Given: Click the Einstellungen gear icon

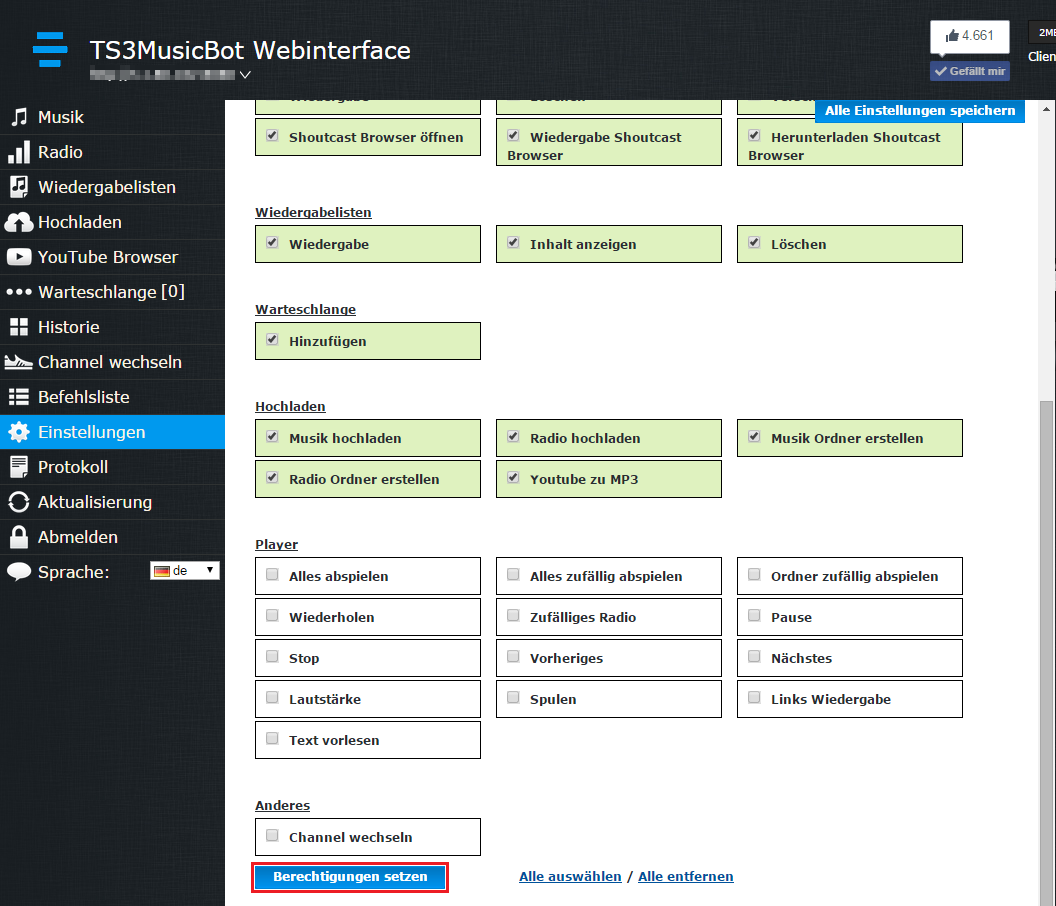Looking at the screenshot, I should (x=19, y=432).
